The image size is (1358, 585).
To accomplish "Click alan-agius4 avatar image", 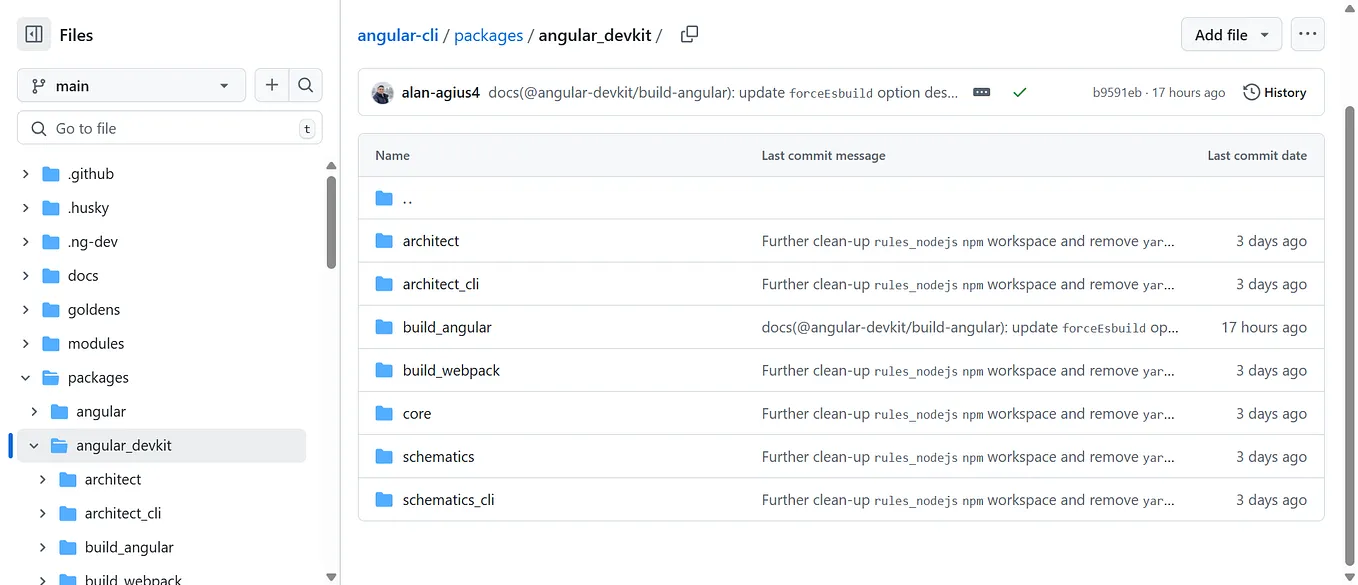I will [x=382, y=93].
